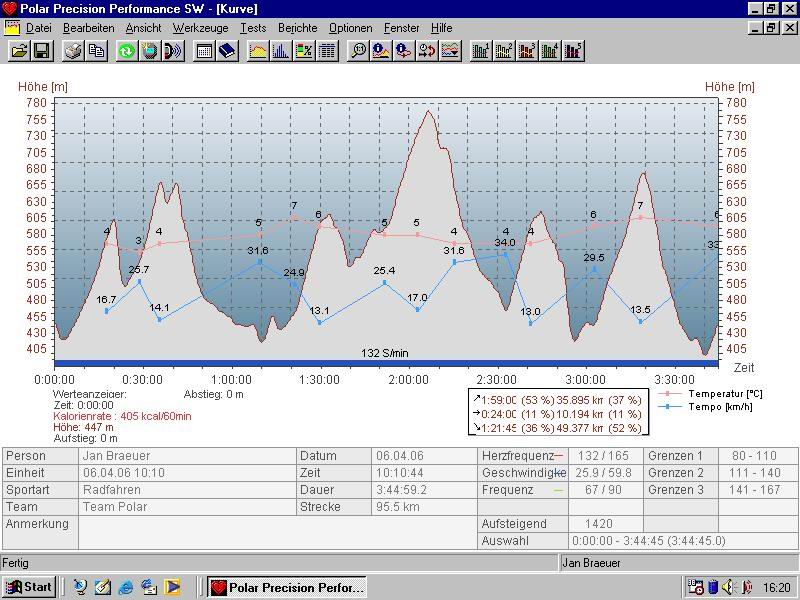
Task: Click the magnifier zoom icon
Action: point(358,51)
